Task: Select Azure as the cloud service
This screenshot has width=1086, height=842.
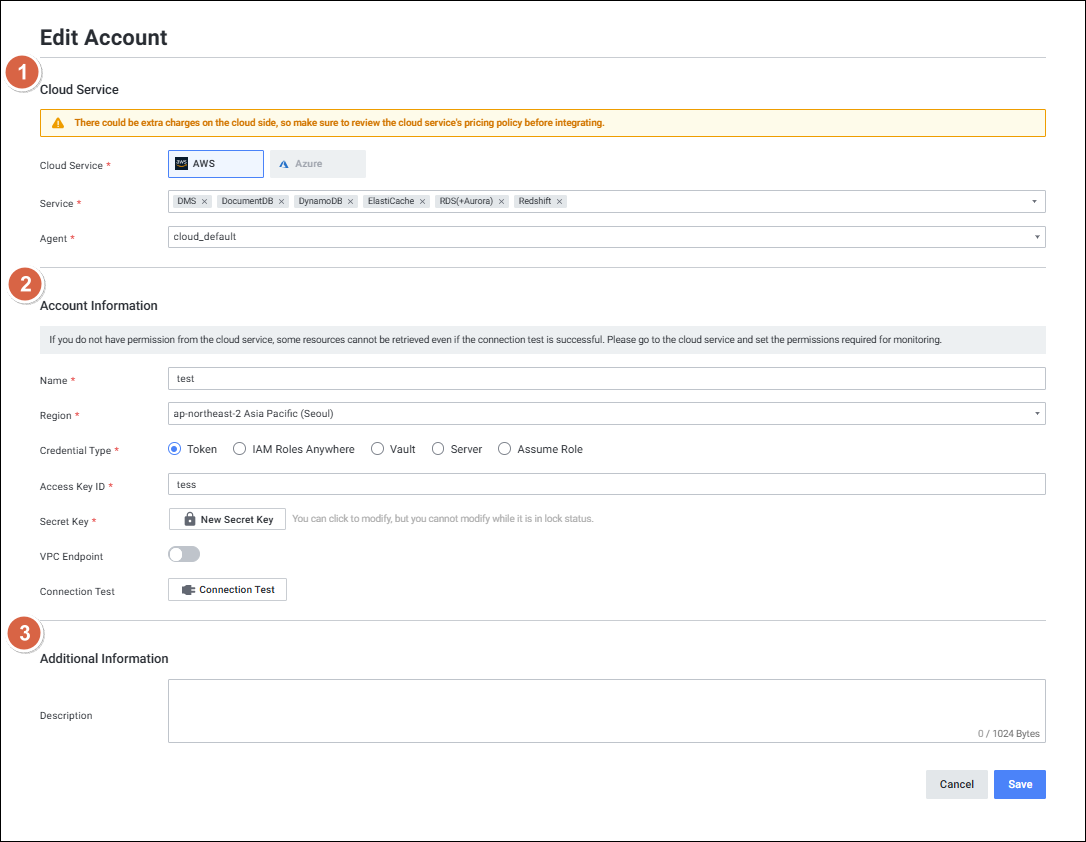Action: (318, 164)
